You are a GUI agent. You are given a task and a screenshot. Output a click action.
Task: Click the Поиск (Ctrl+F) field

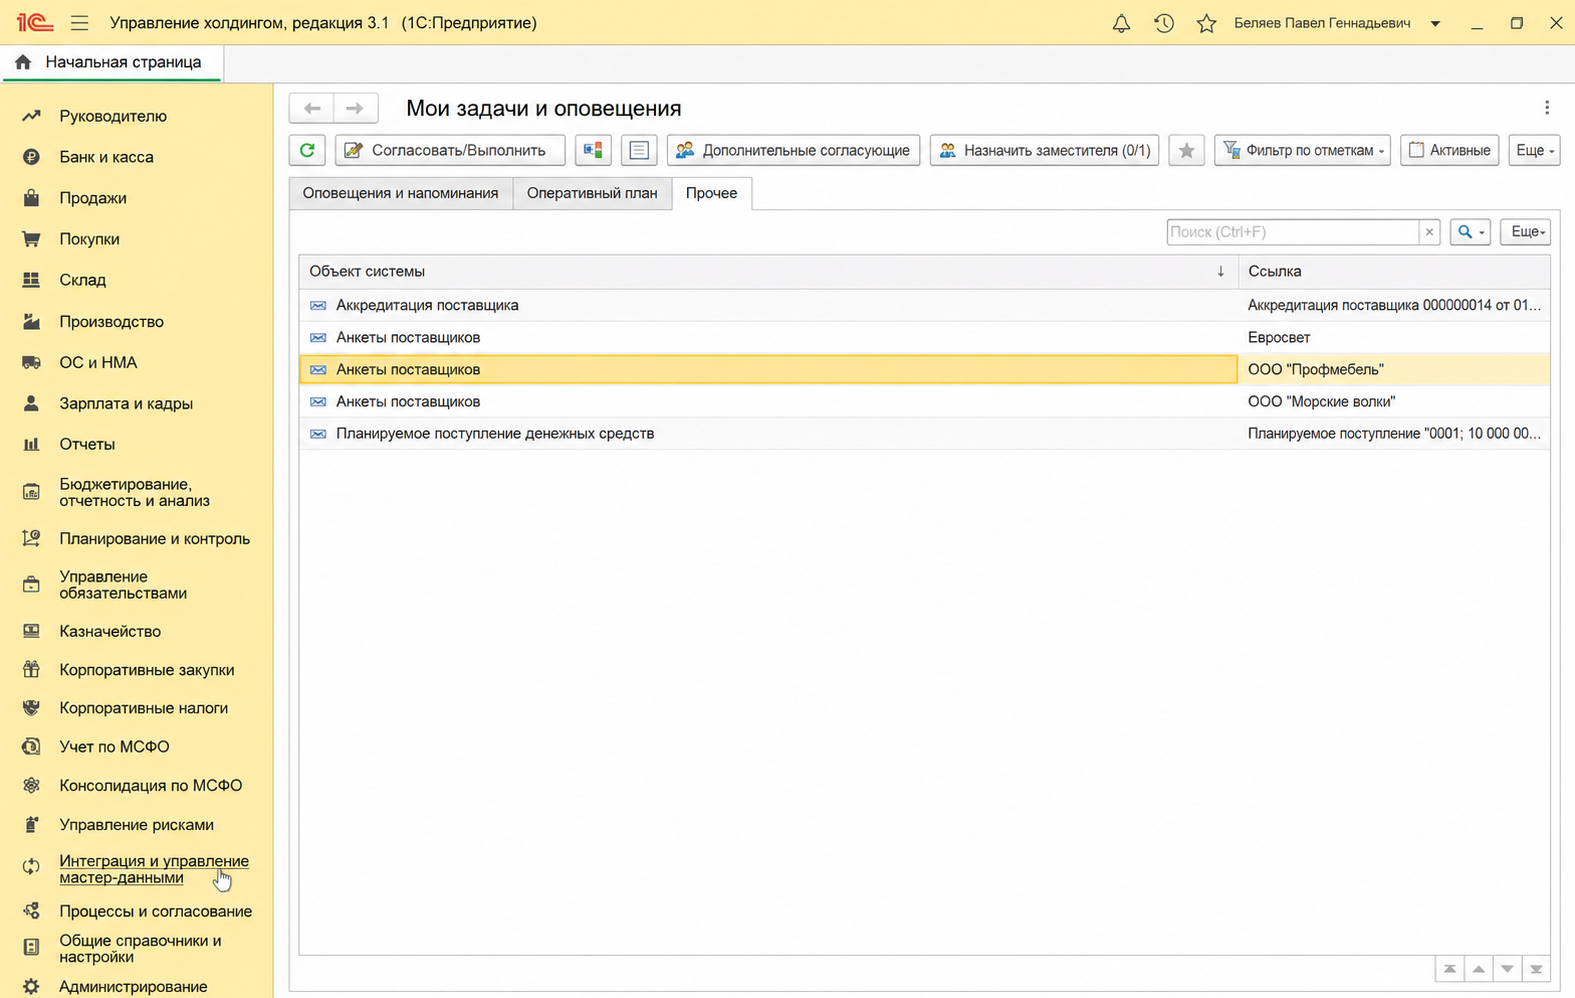tap(1292, 232)
